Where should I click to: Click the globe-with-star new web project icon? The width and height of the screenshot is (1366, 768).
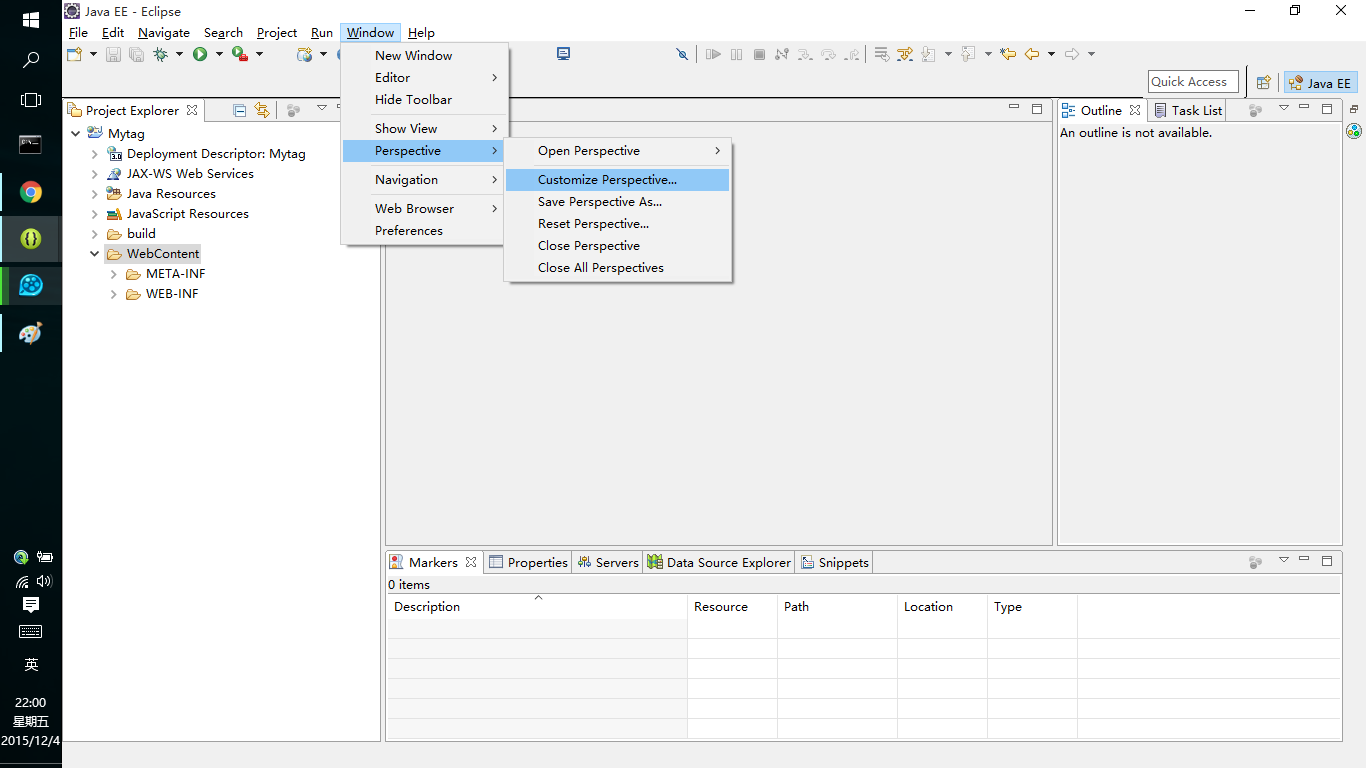pos(305,54)
